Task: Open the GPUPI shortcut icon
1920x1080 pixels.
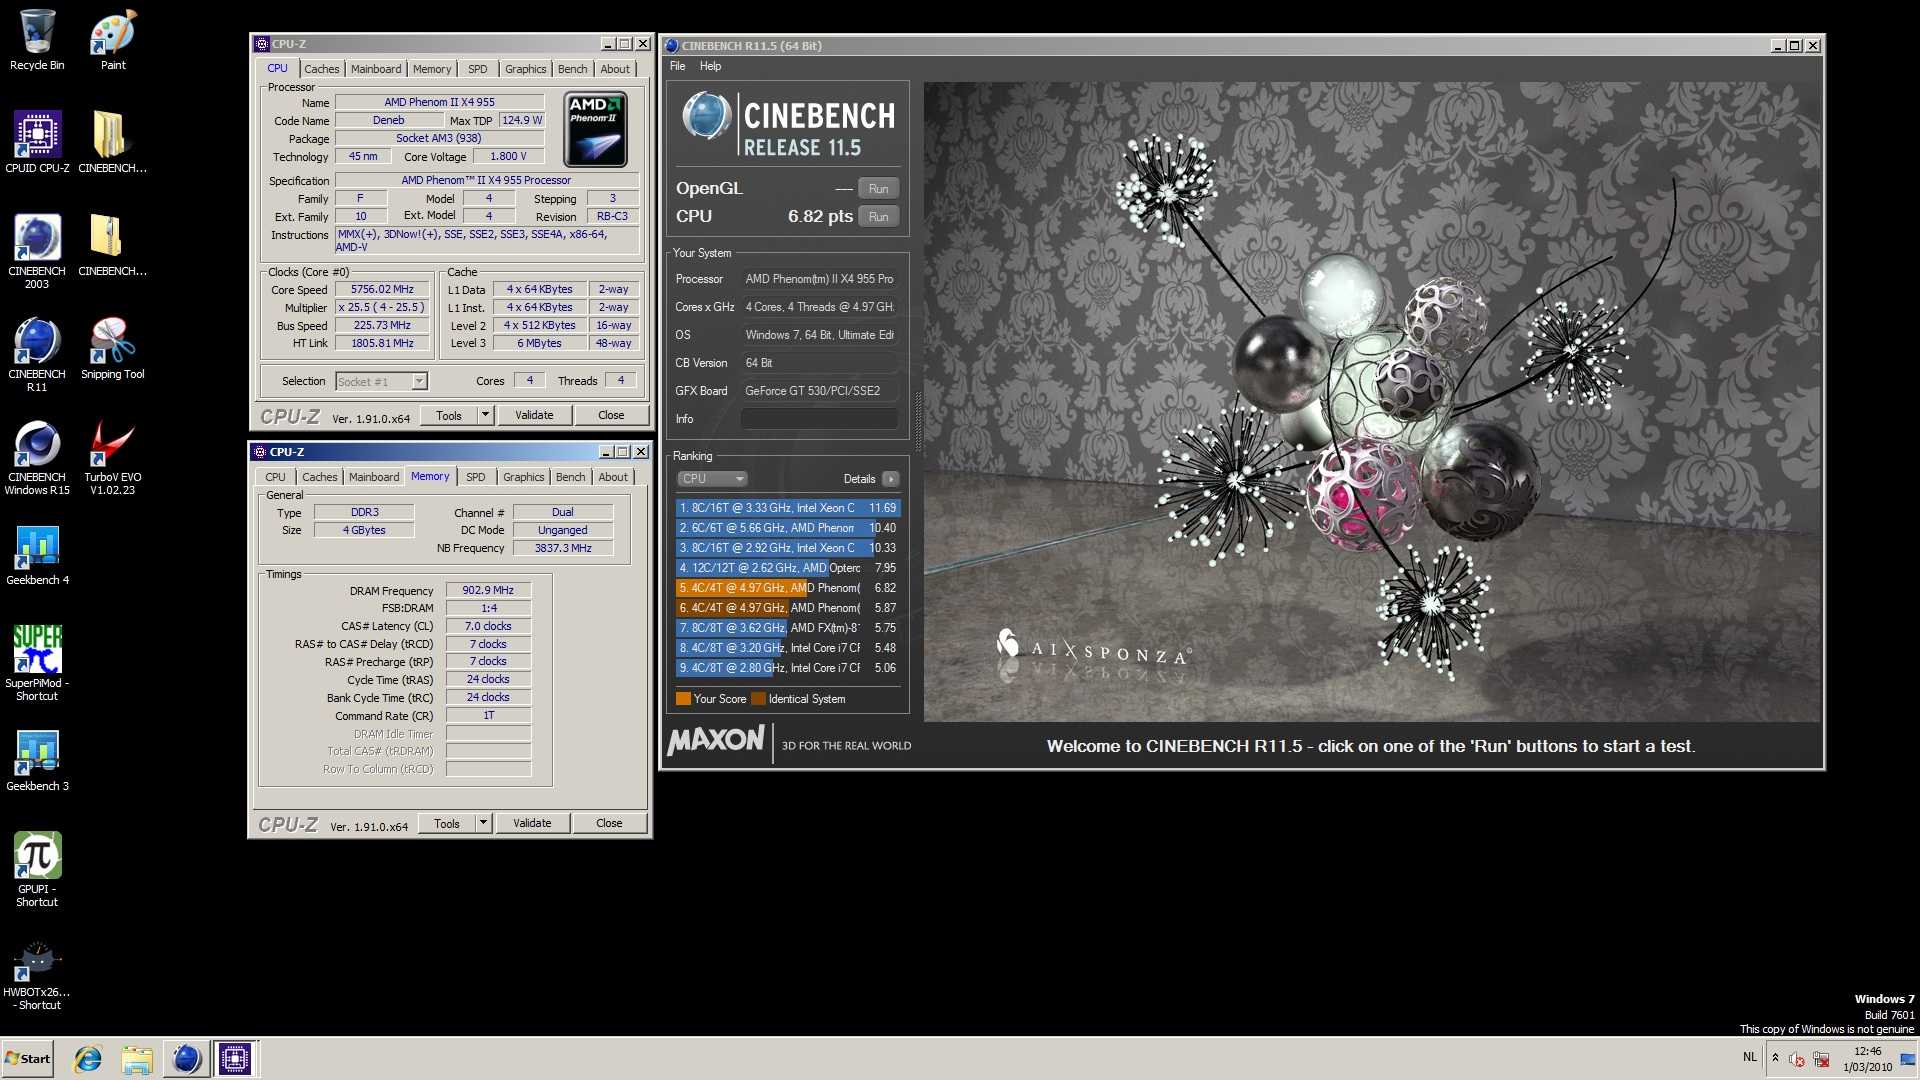Action: coord(37,869)
